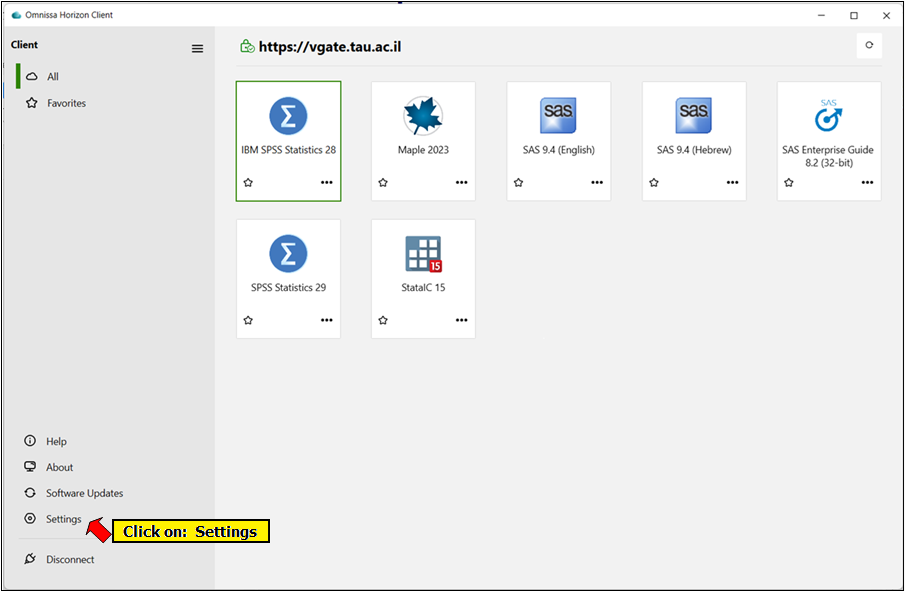Show more options for SAS 9.4 (English)

597,182
